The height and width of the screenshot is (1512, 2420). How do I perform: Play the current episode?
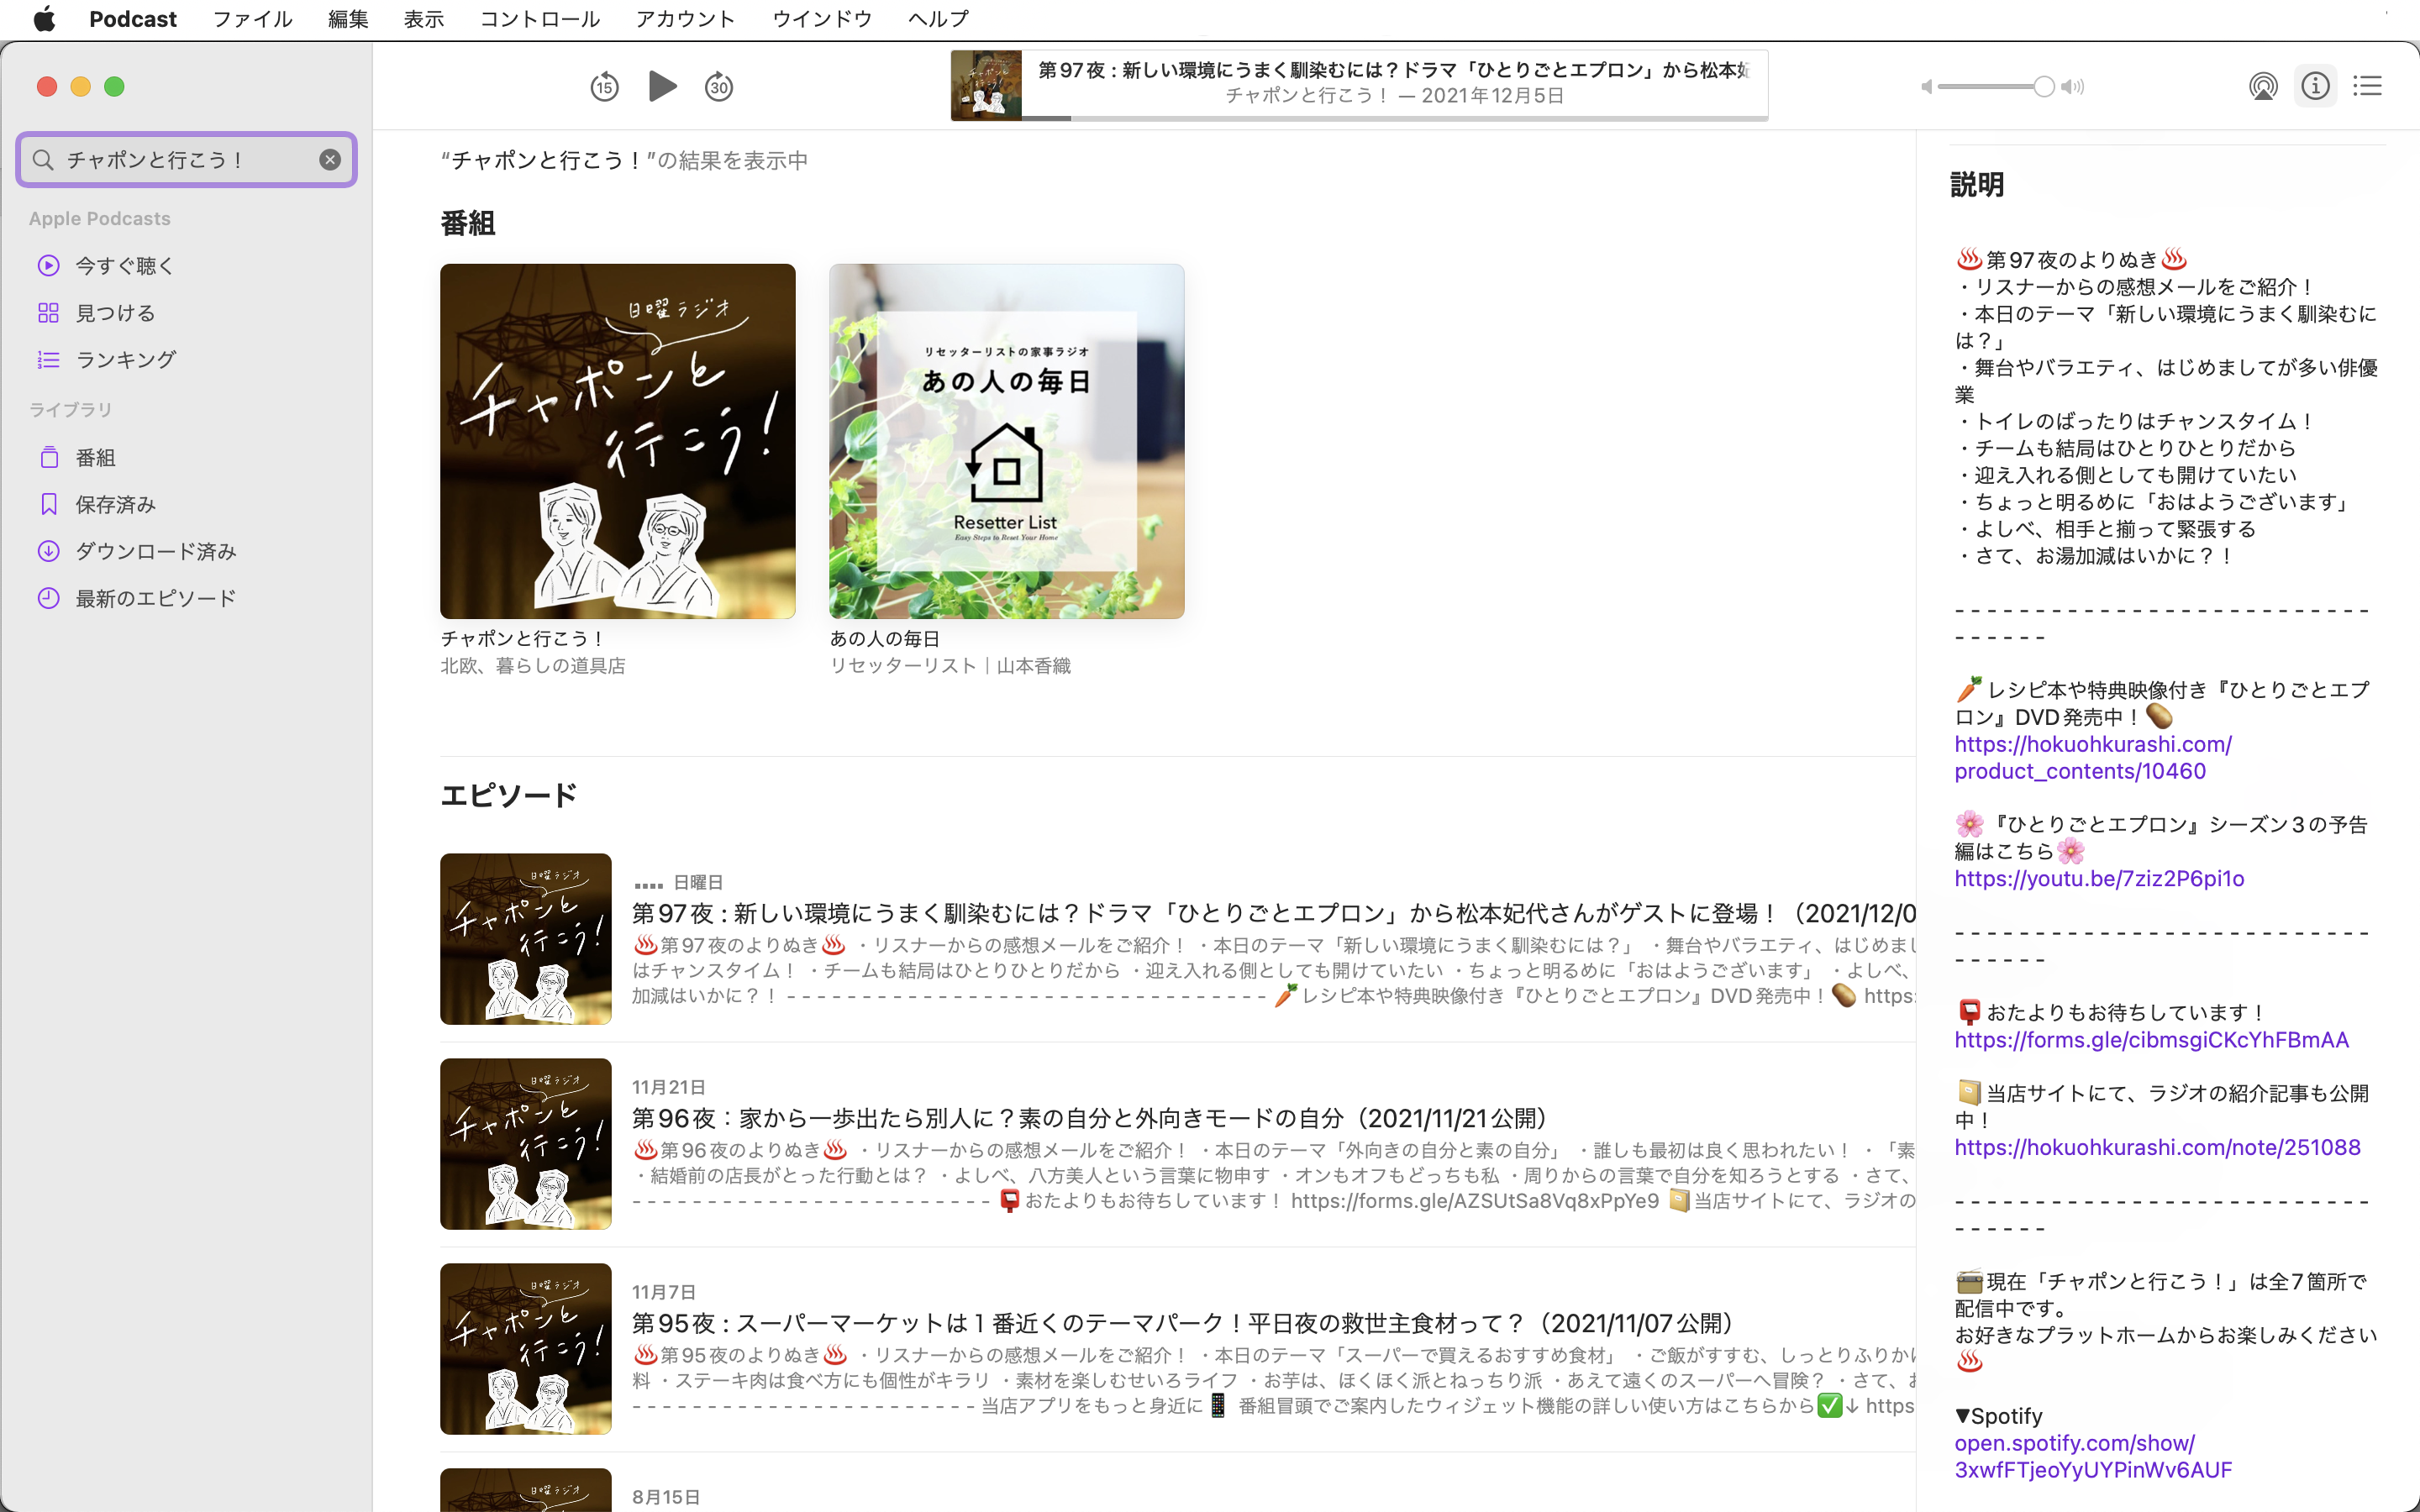tap(662, 86)
